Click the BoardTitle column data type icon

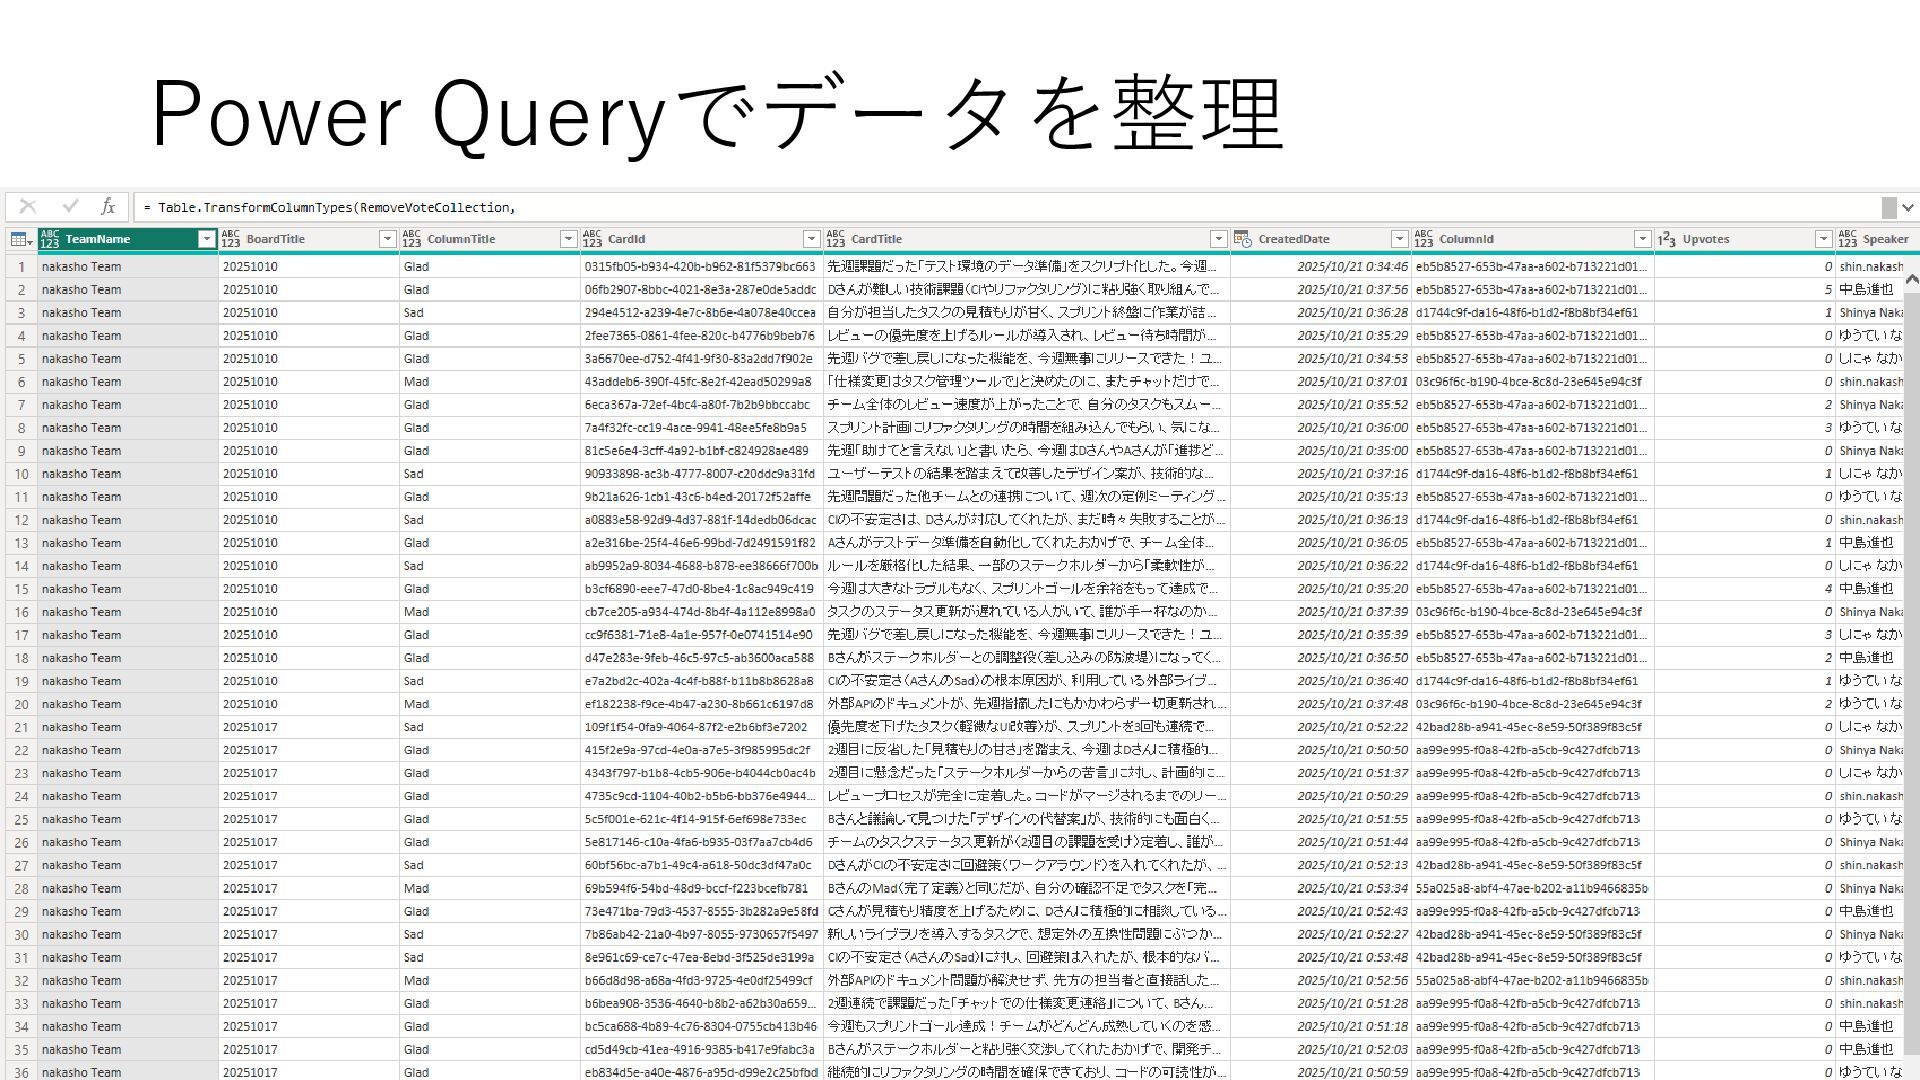231,239
